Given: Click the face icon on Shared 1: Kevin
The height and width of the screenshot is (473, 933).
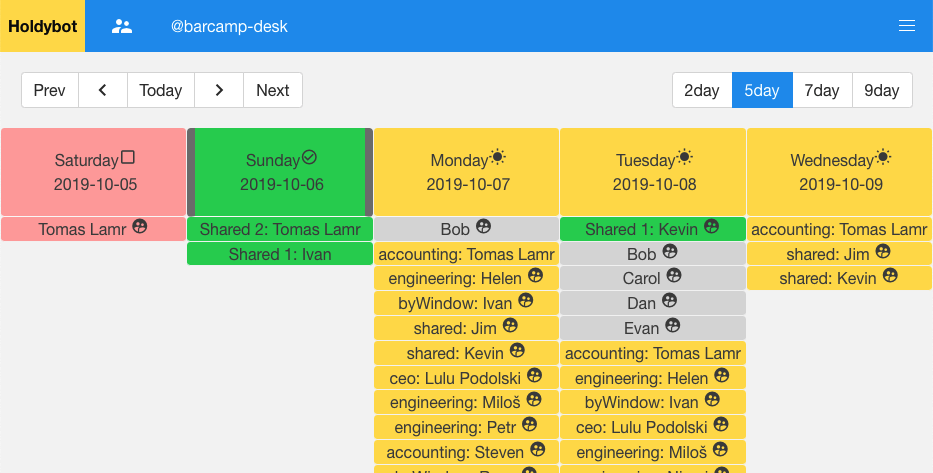Looking at the screenshot, I should pyautogui.click(x=711, y=227).
